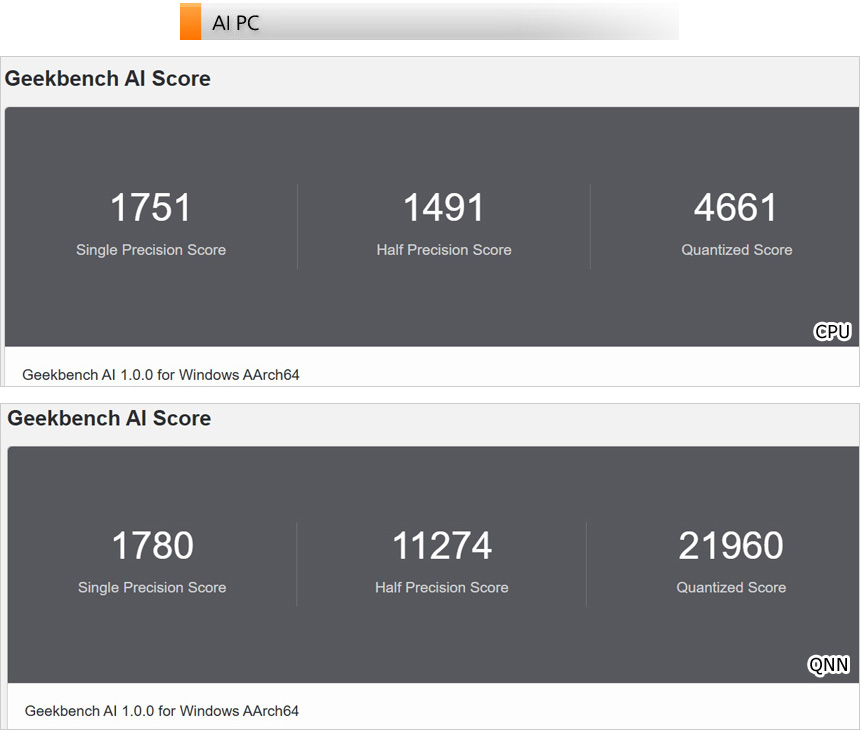Select the AI PC header title
Image resolution: width=860 pixels, height=733 pixels.
click(236, 23)
